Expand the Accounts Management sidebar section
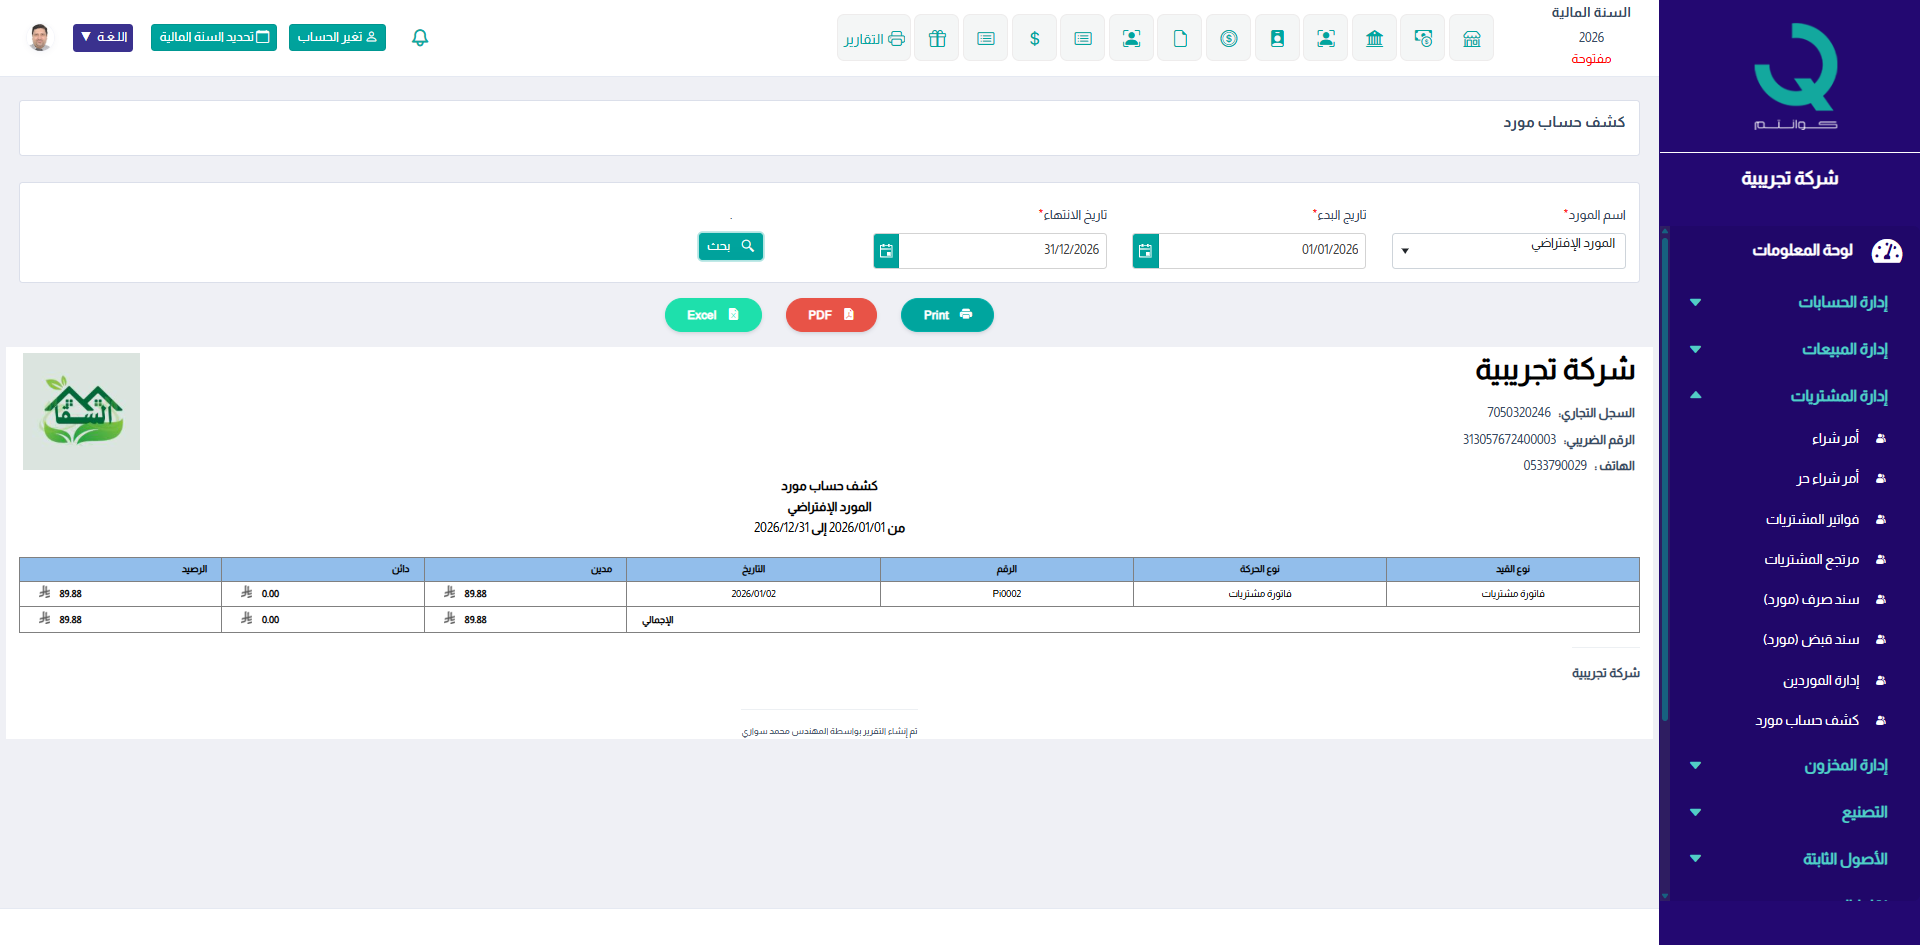1920x945 pixels. pos(1842,302)
